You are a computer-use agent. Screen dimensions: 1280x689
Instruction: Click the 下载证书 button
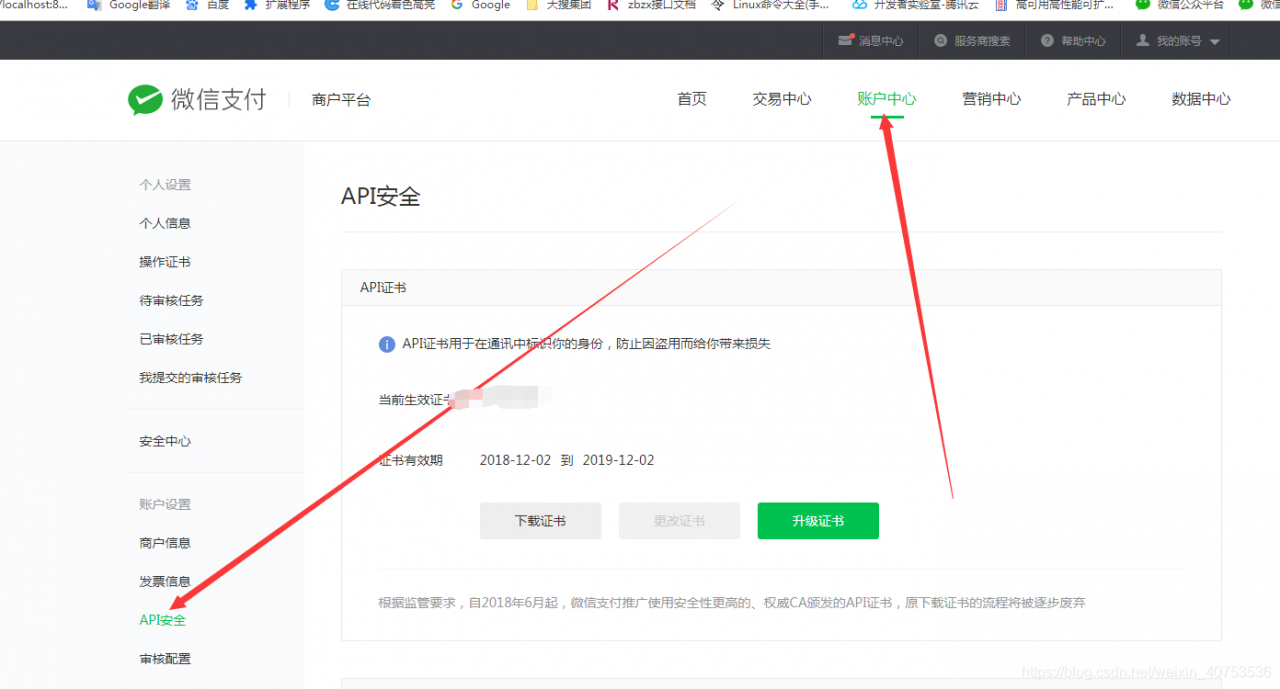pyautogui.click(x=540, y=521)
